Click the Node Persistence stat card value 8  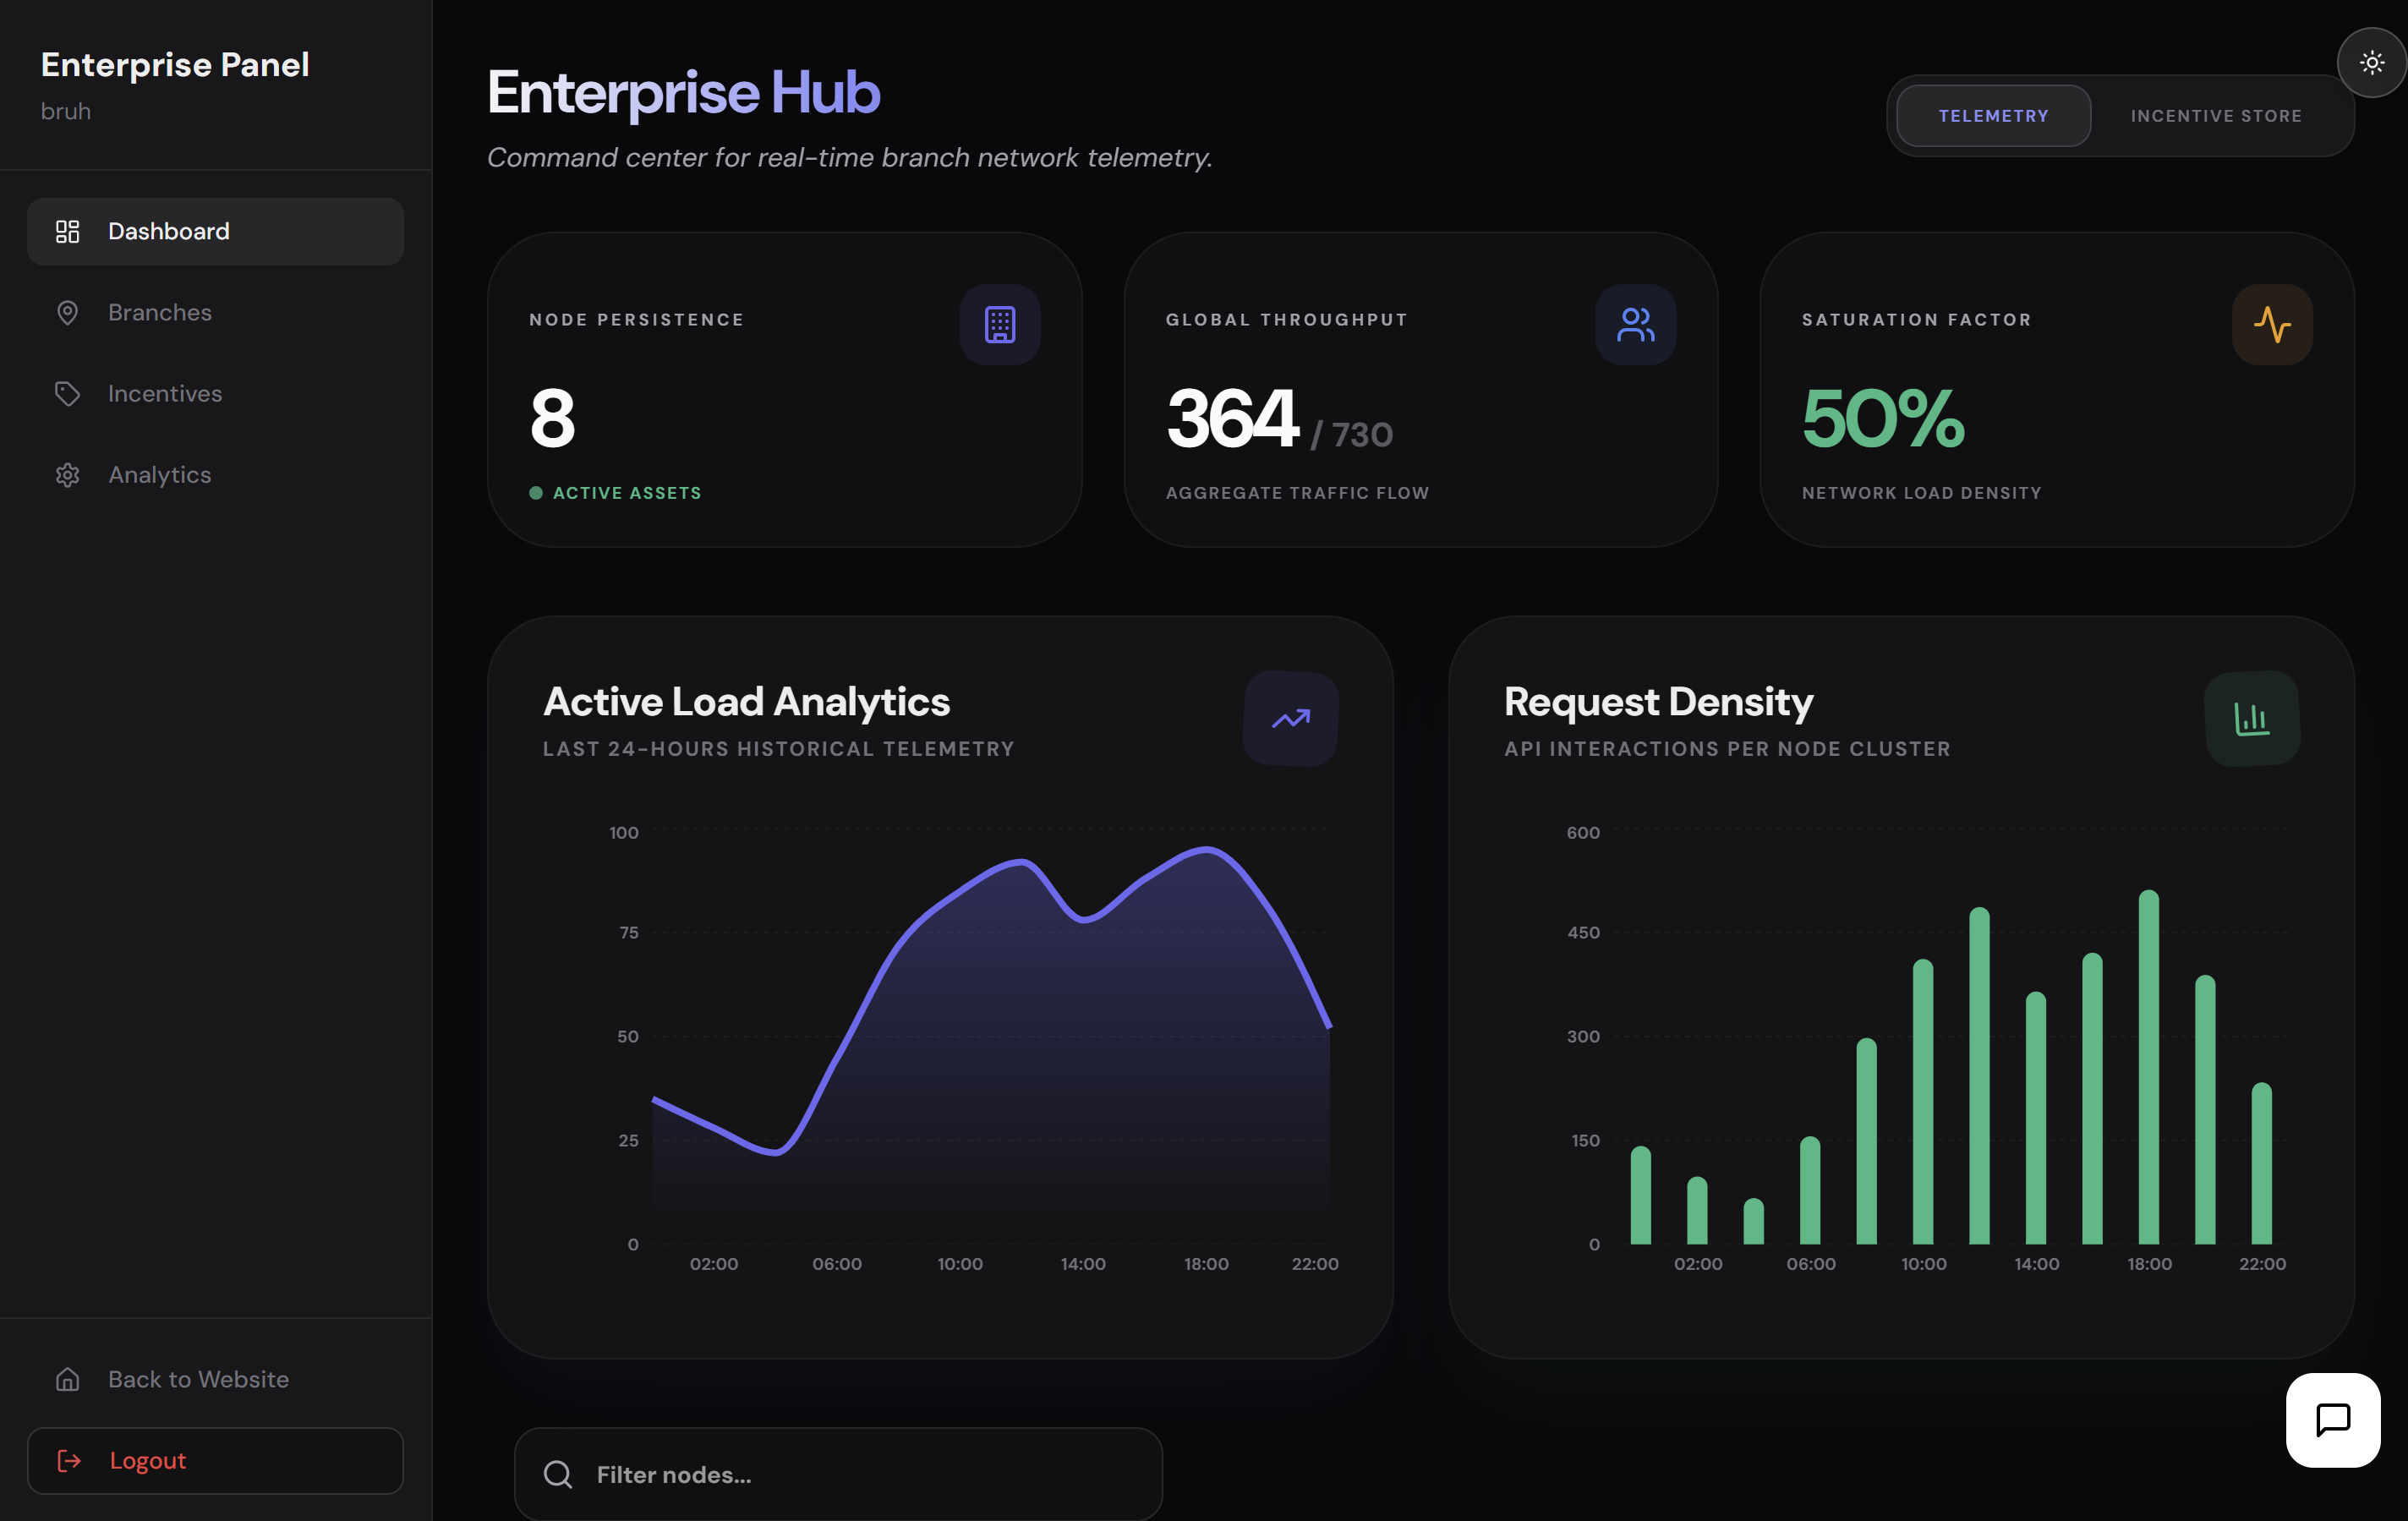[552, 419]
